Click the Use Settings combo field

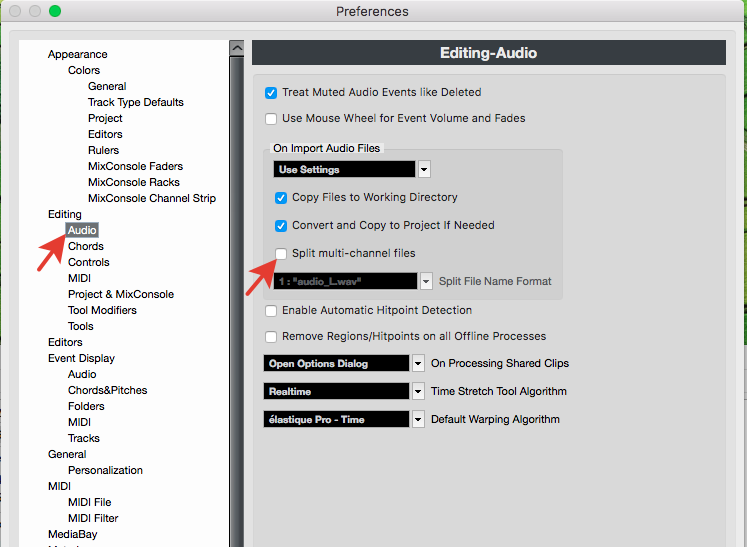coord(344,169)
